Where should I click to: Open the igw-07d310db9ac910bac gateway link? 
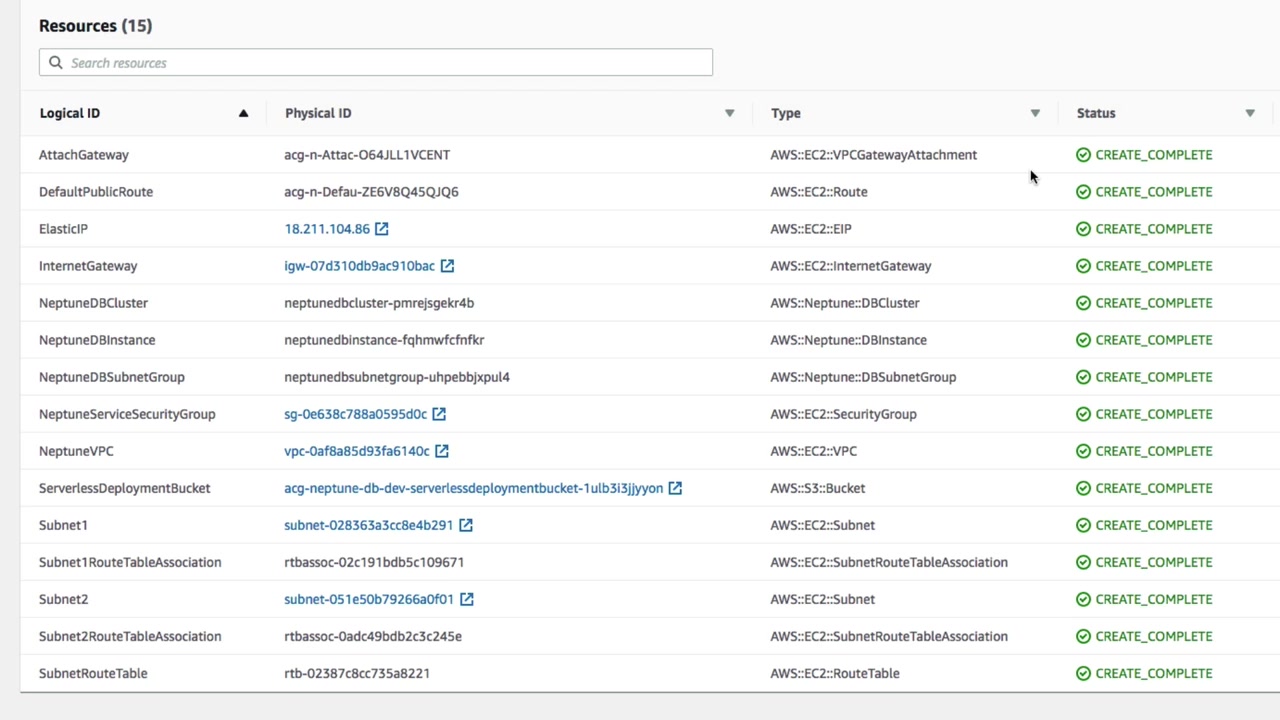tap(359, 266)
